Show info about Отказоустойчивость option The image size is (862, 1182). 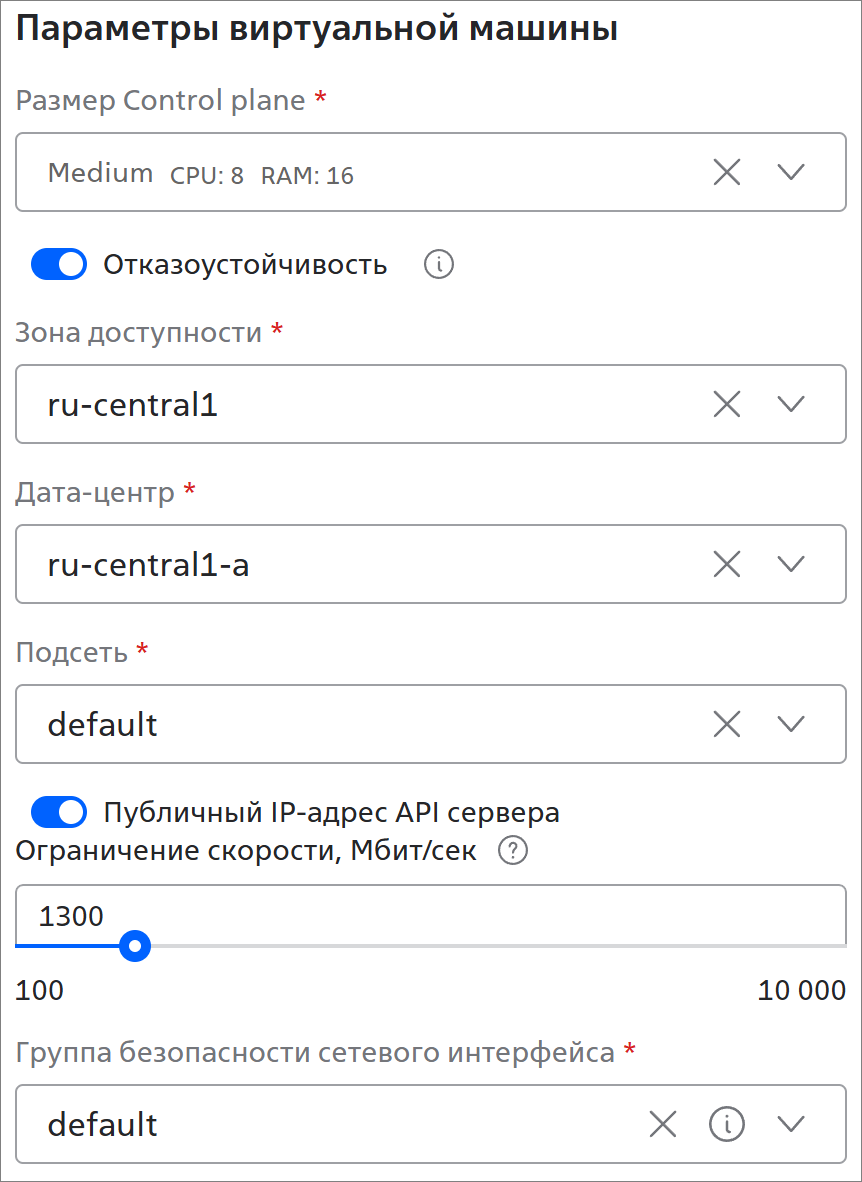(x=439, y=265)
